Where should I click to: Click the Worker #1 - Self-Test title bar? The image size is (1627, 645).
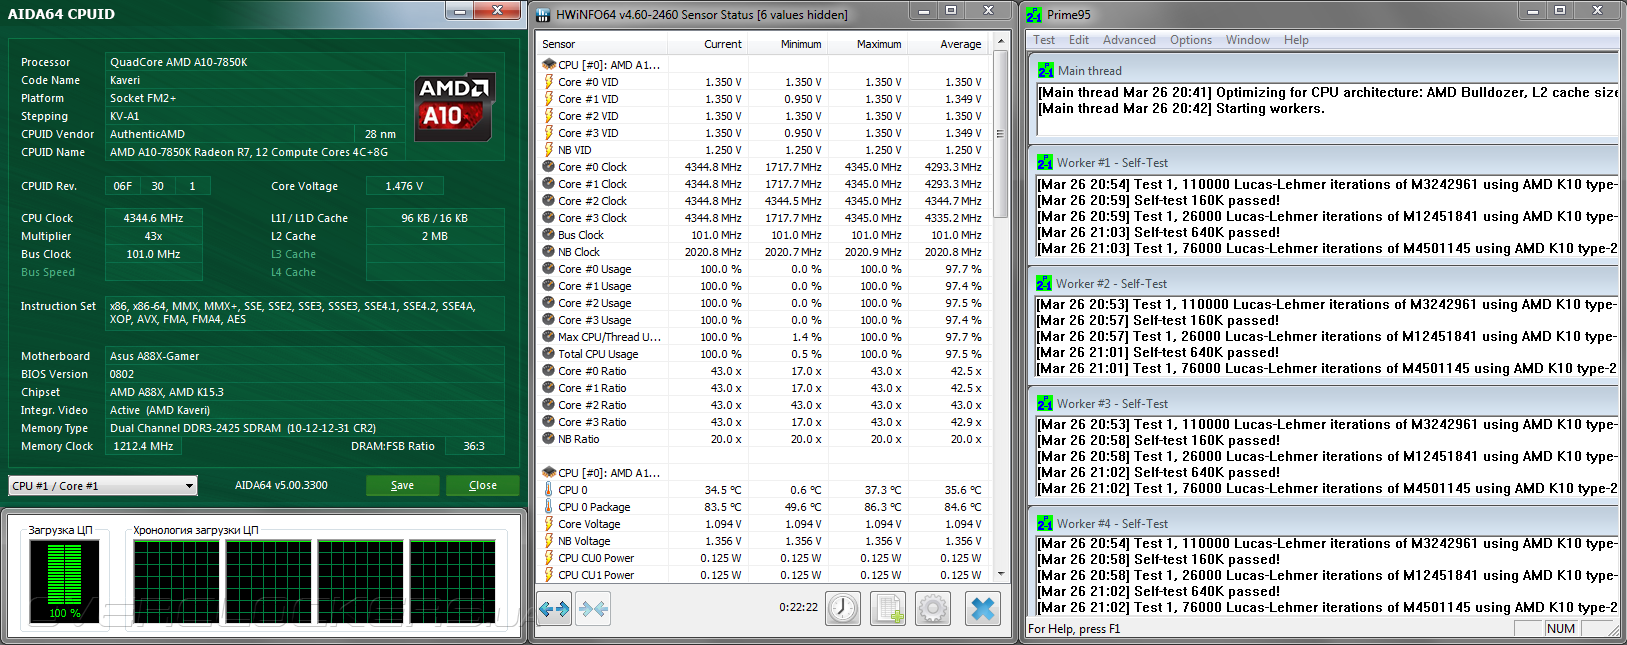pos(1323,162)
